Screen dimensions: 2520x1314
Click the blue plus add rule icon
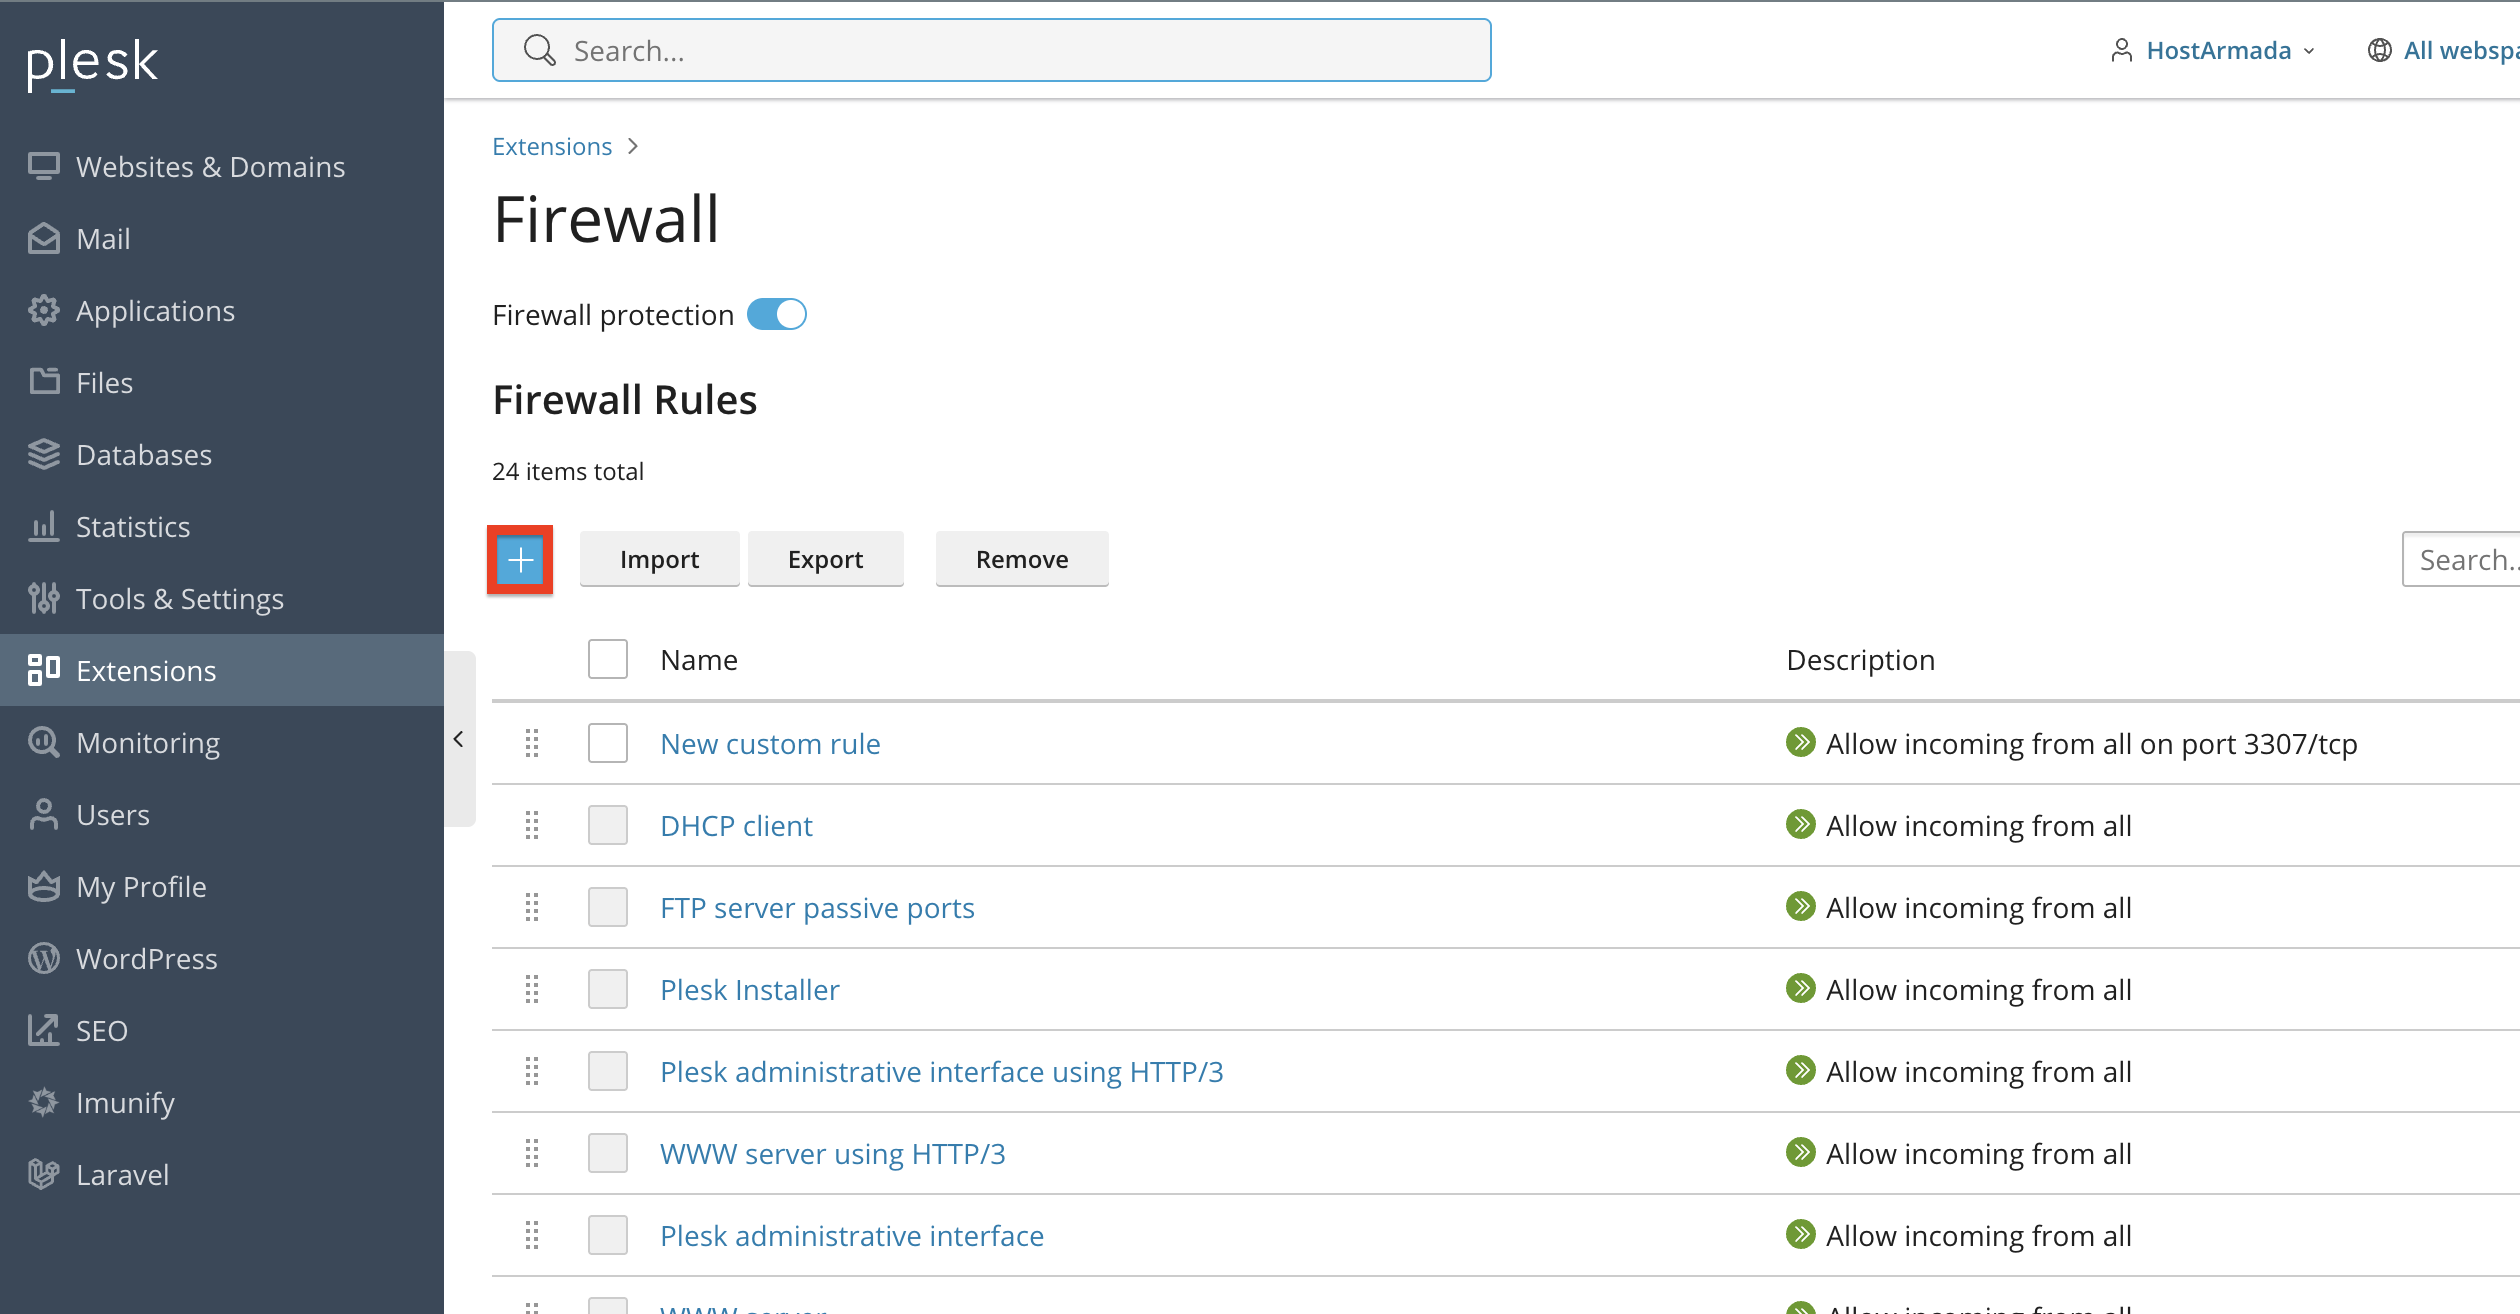click(x=520, y=559)
